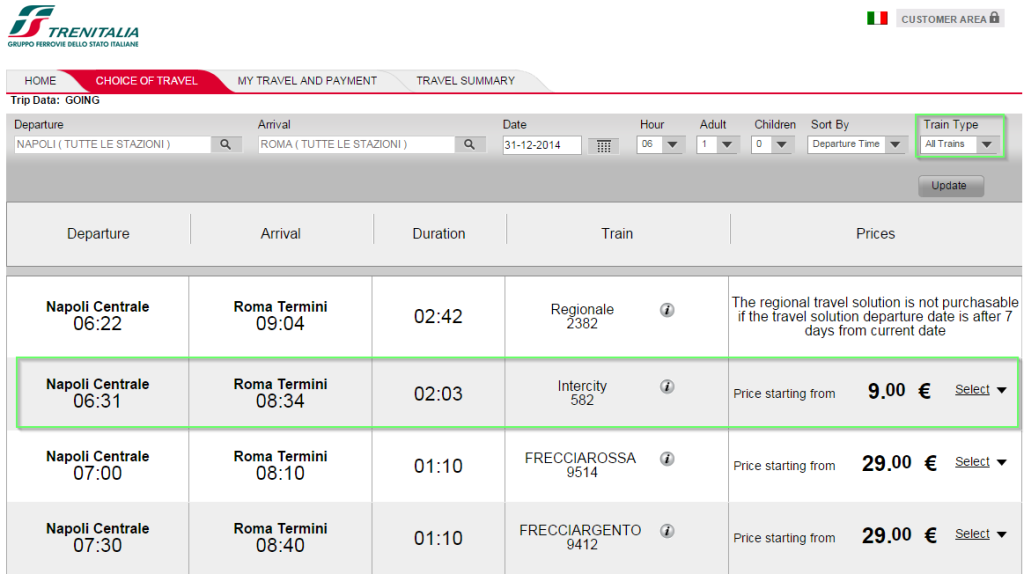
Task: Open the Adult count dropdown
Action: click(x=717, y=144)
